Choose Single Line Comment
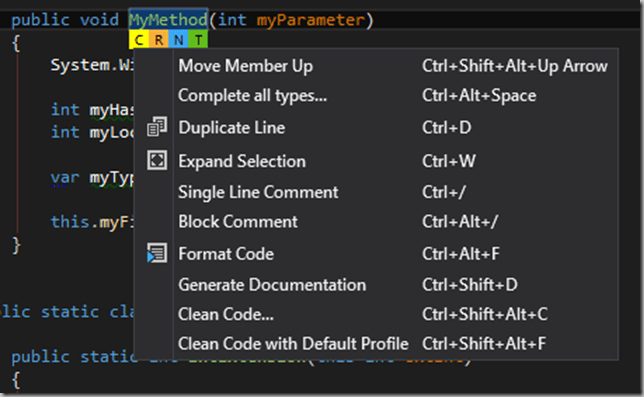 tap(376, 192)
